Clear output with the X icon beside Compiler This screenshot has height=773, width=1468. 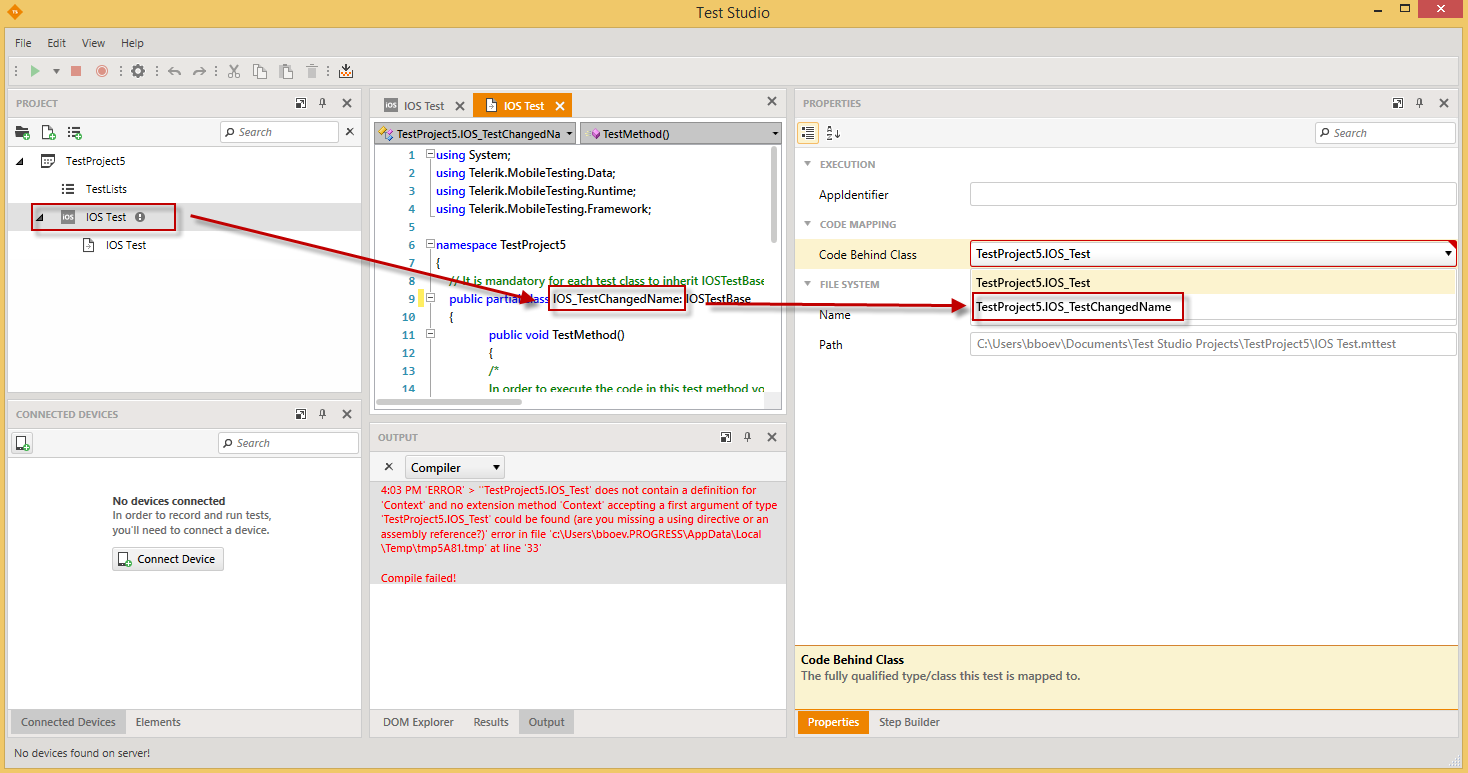tap(389, 467)
